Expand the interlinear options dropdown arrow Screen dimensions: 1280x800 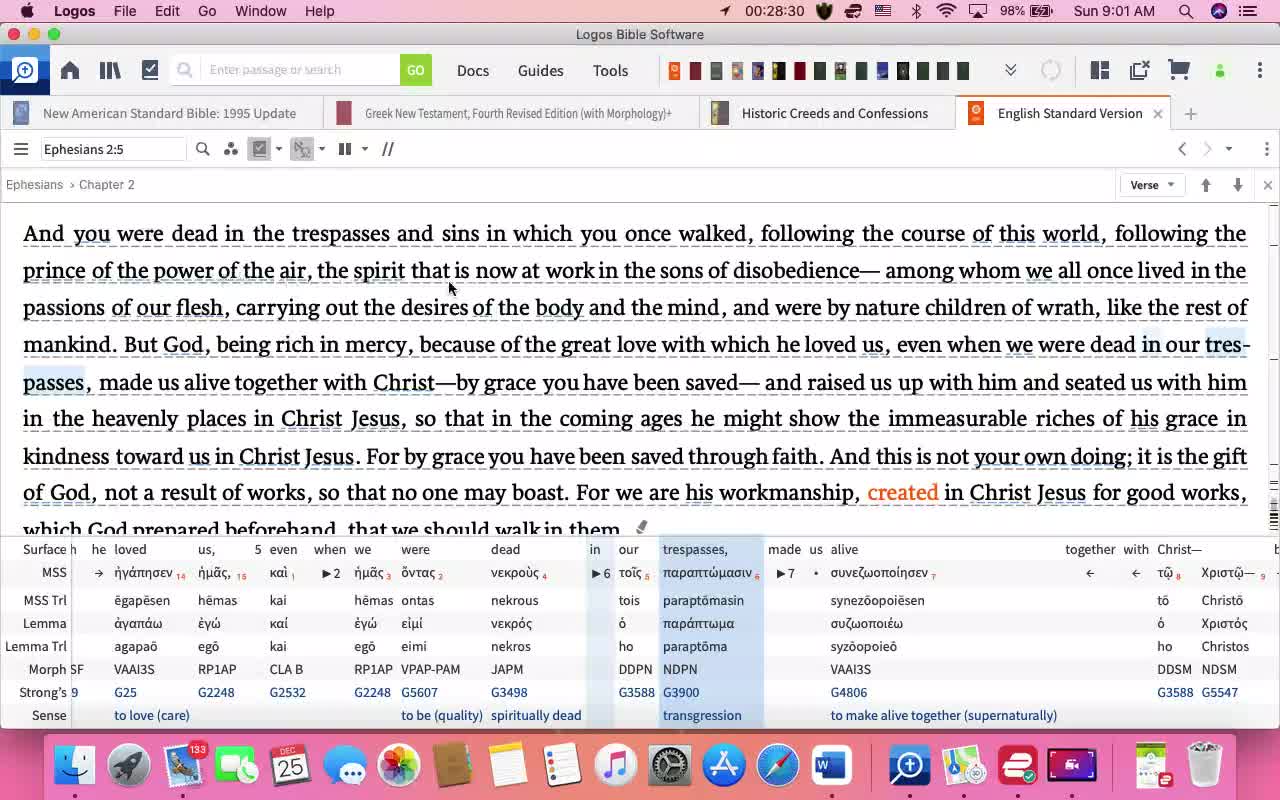pos(279,149)
